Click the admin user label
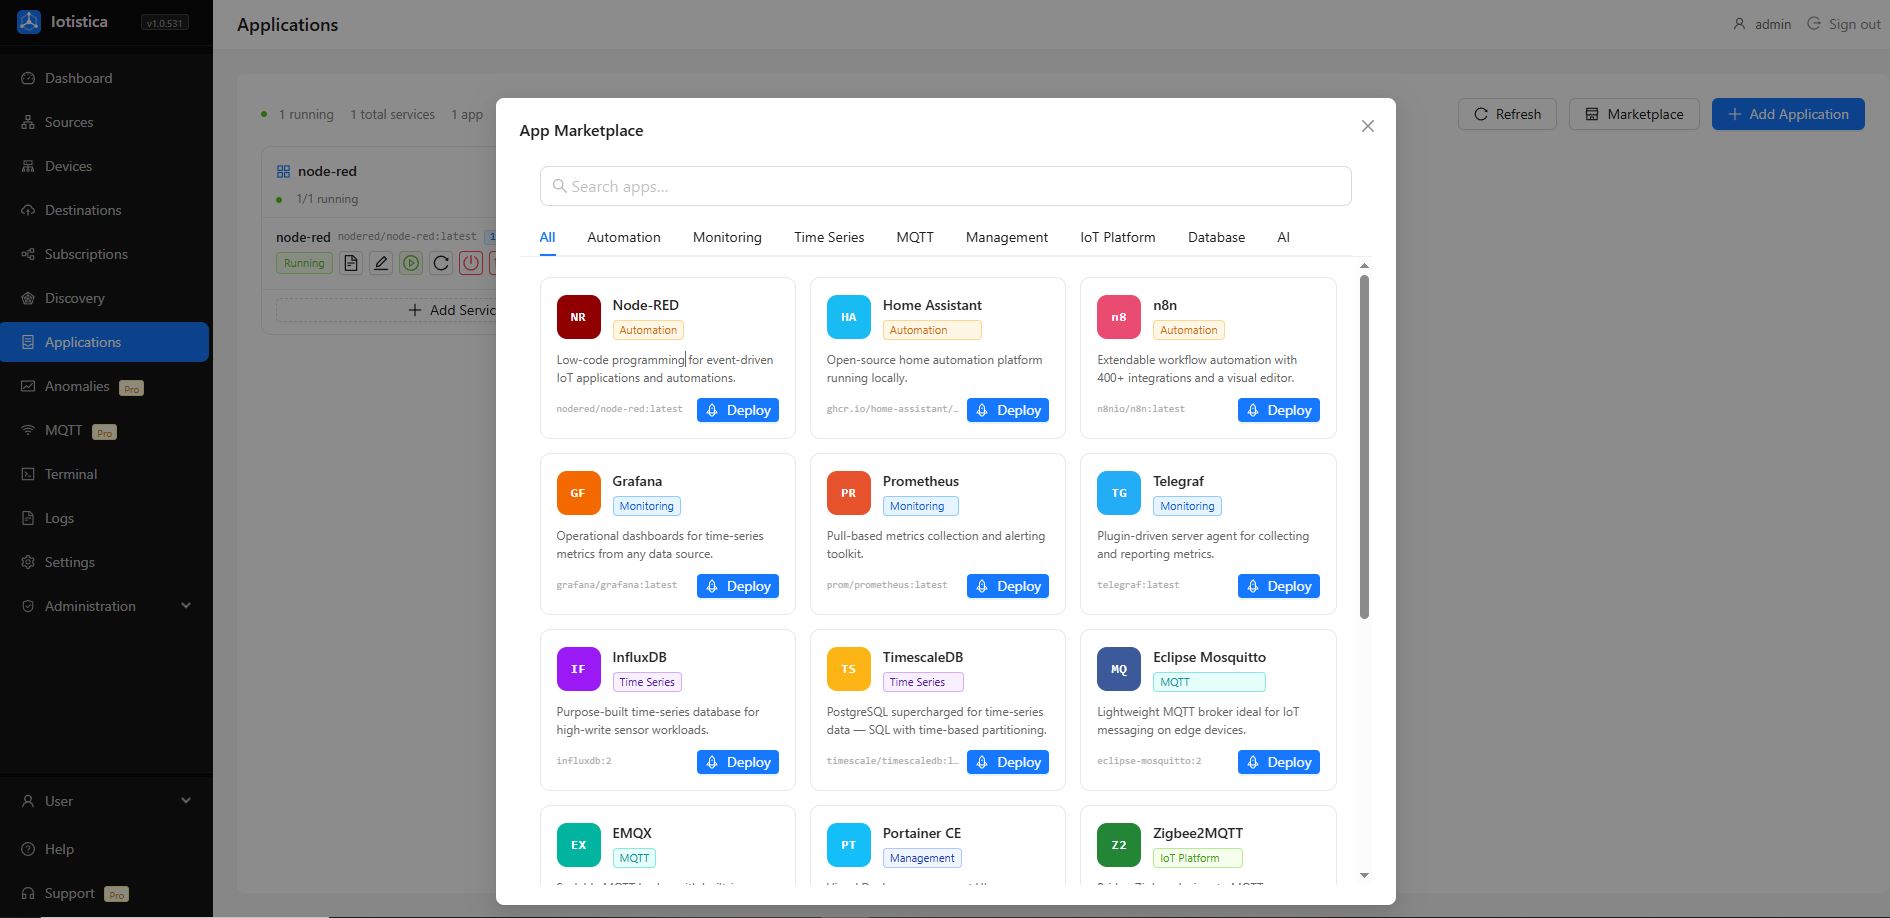 pos(1762,24)
